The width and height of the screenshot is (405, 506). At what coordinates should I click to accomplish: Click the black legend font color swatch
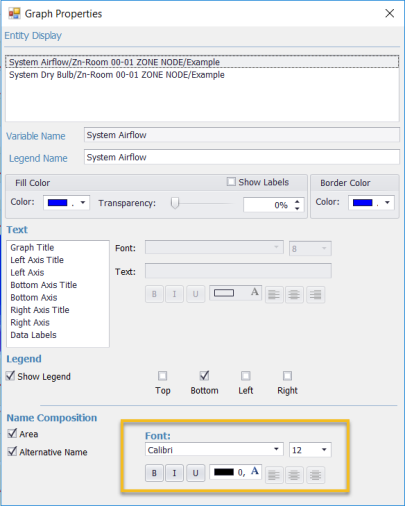[x=224, y=472]
